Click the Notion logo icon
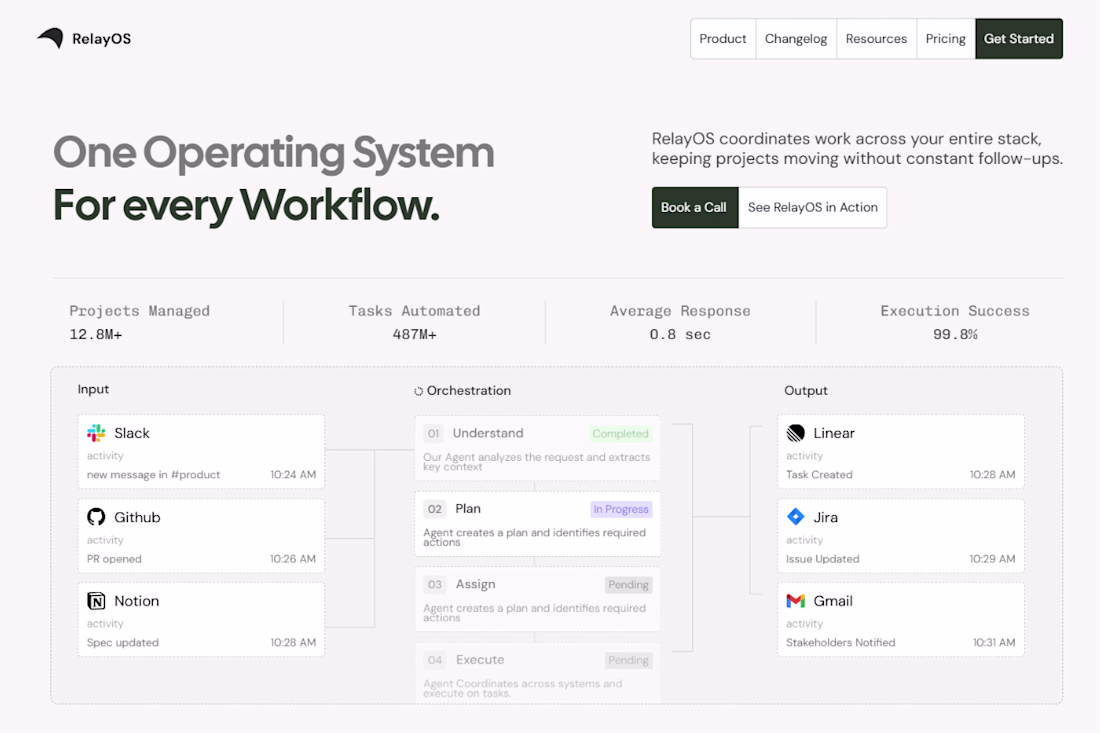This screenshot has height=733, width=1100. click(x=96, y=600)
